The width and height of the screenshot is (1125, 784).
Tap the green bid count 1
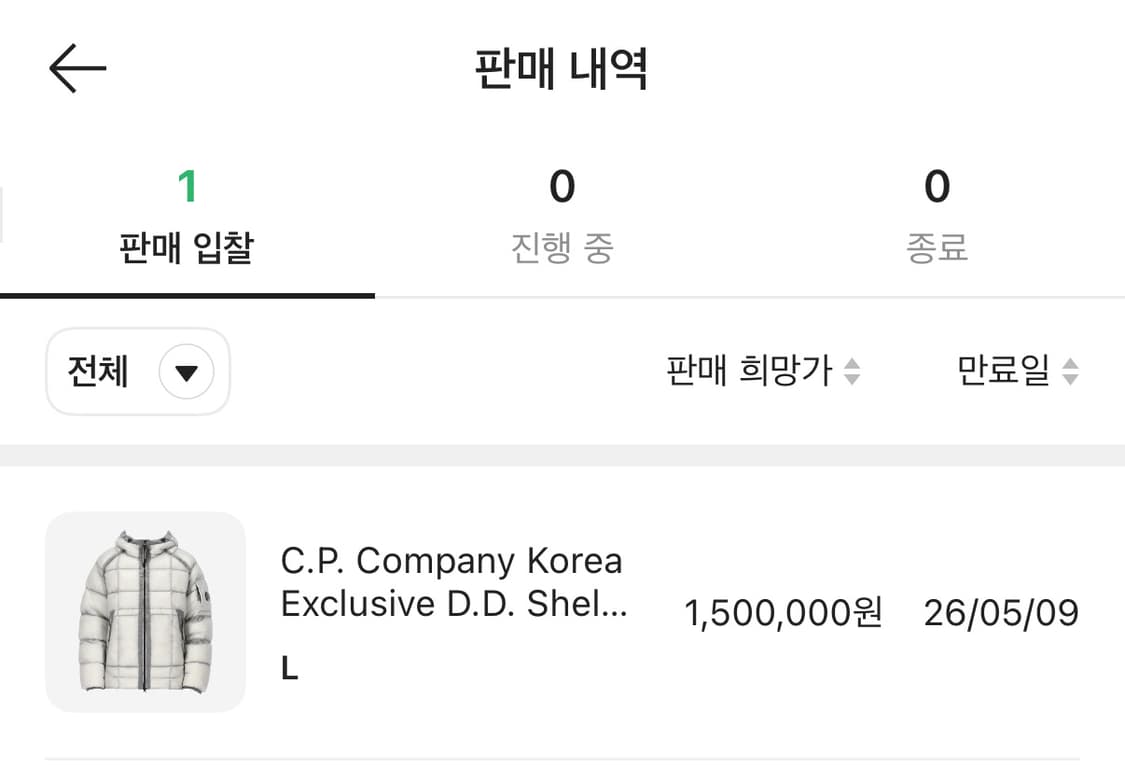[x=187, y=185]
